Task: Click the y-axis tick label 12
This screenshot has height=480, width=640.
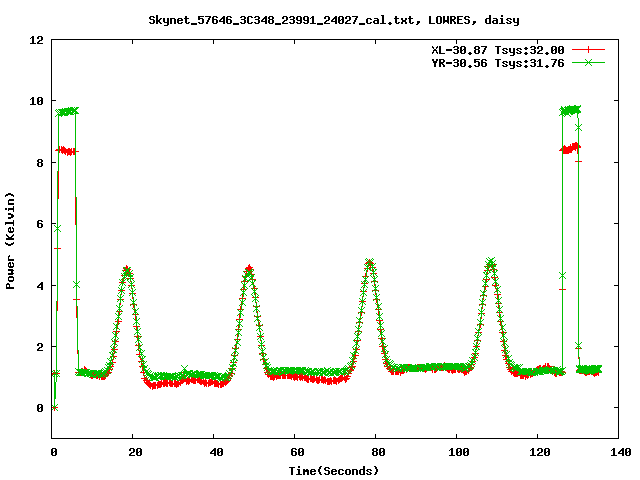Action: [x=36, y=40]
